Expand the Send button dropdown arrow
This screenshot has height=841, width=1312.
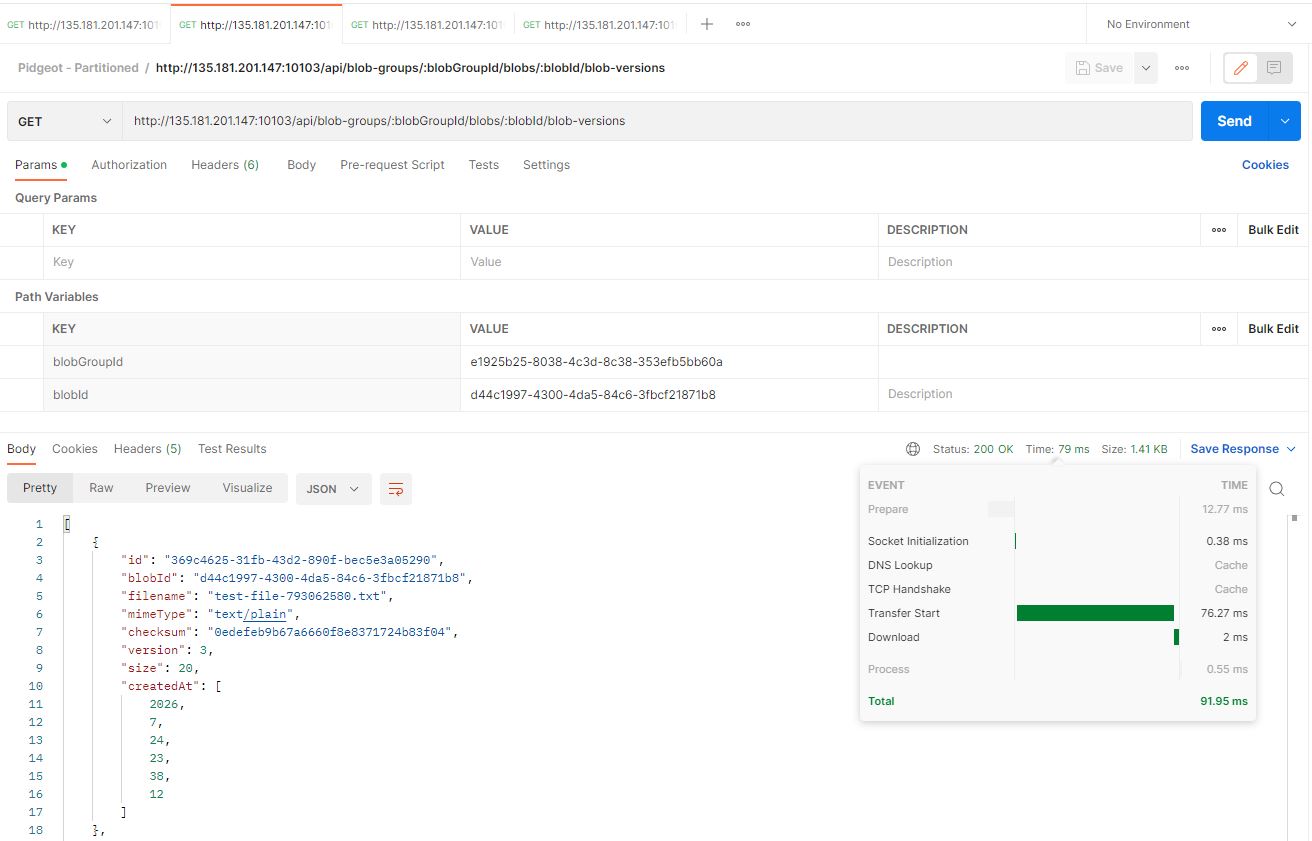pos(1285,121)
